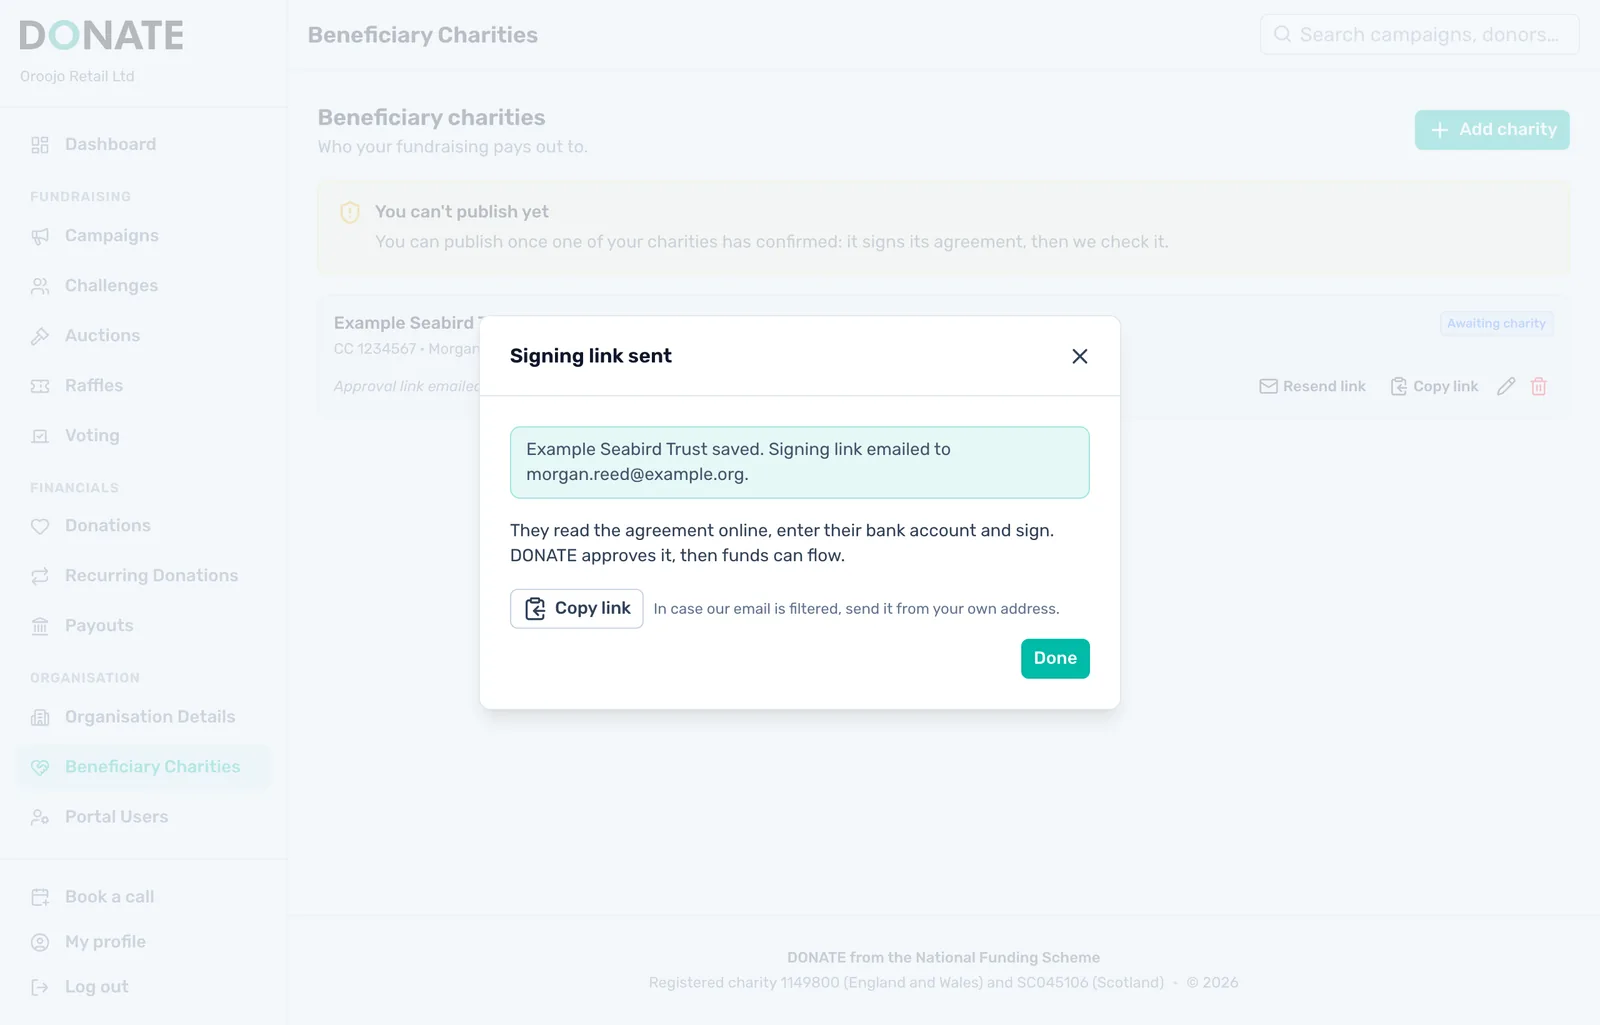Click the Copy link button in dialog
This screenshot has width=1600, height=1025.
[577, 608]
